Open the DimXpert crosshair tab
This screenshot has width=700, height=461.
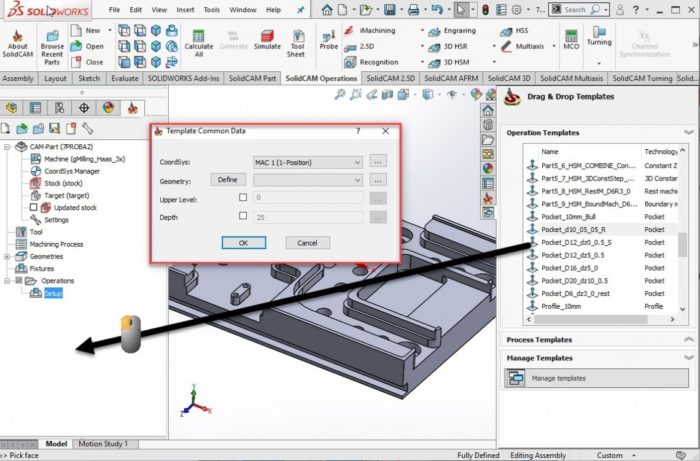(84, 108)
